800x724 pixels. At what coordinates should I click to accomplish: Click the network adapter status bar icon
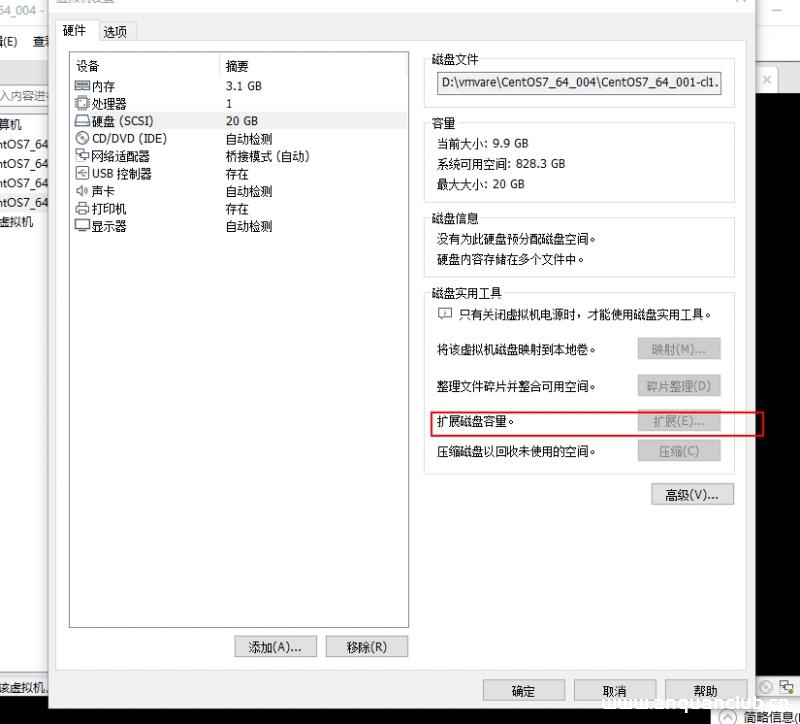coord(786,687)
